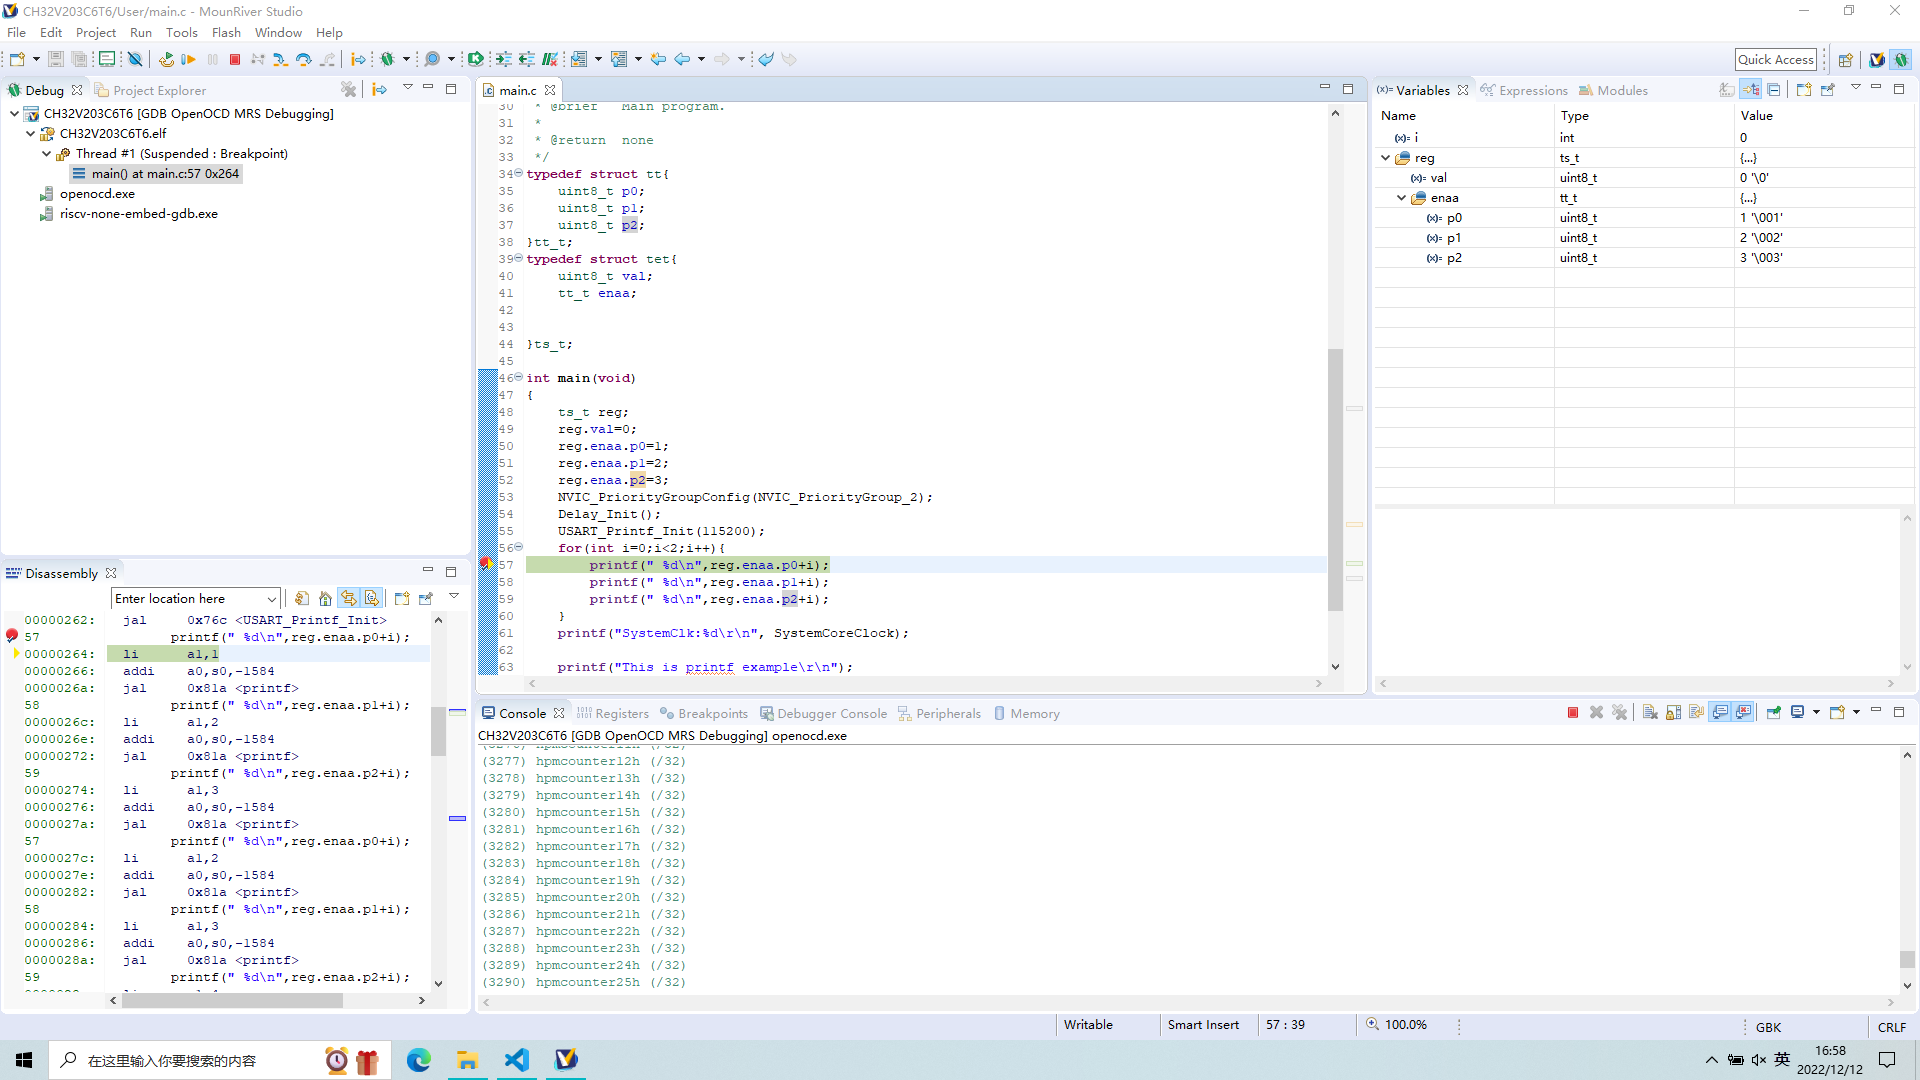Click Last Edit Location arrow icon
This screenshot has height=1080, width=1920.
[658, 60]
